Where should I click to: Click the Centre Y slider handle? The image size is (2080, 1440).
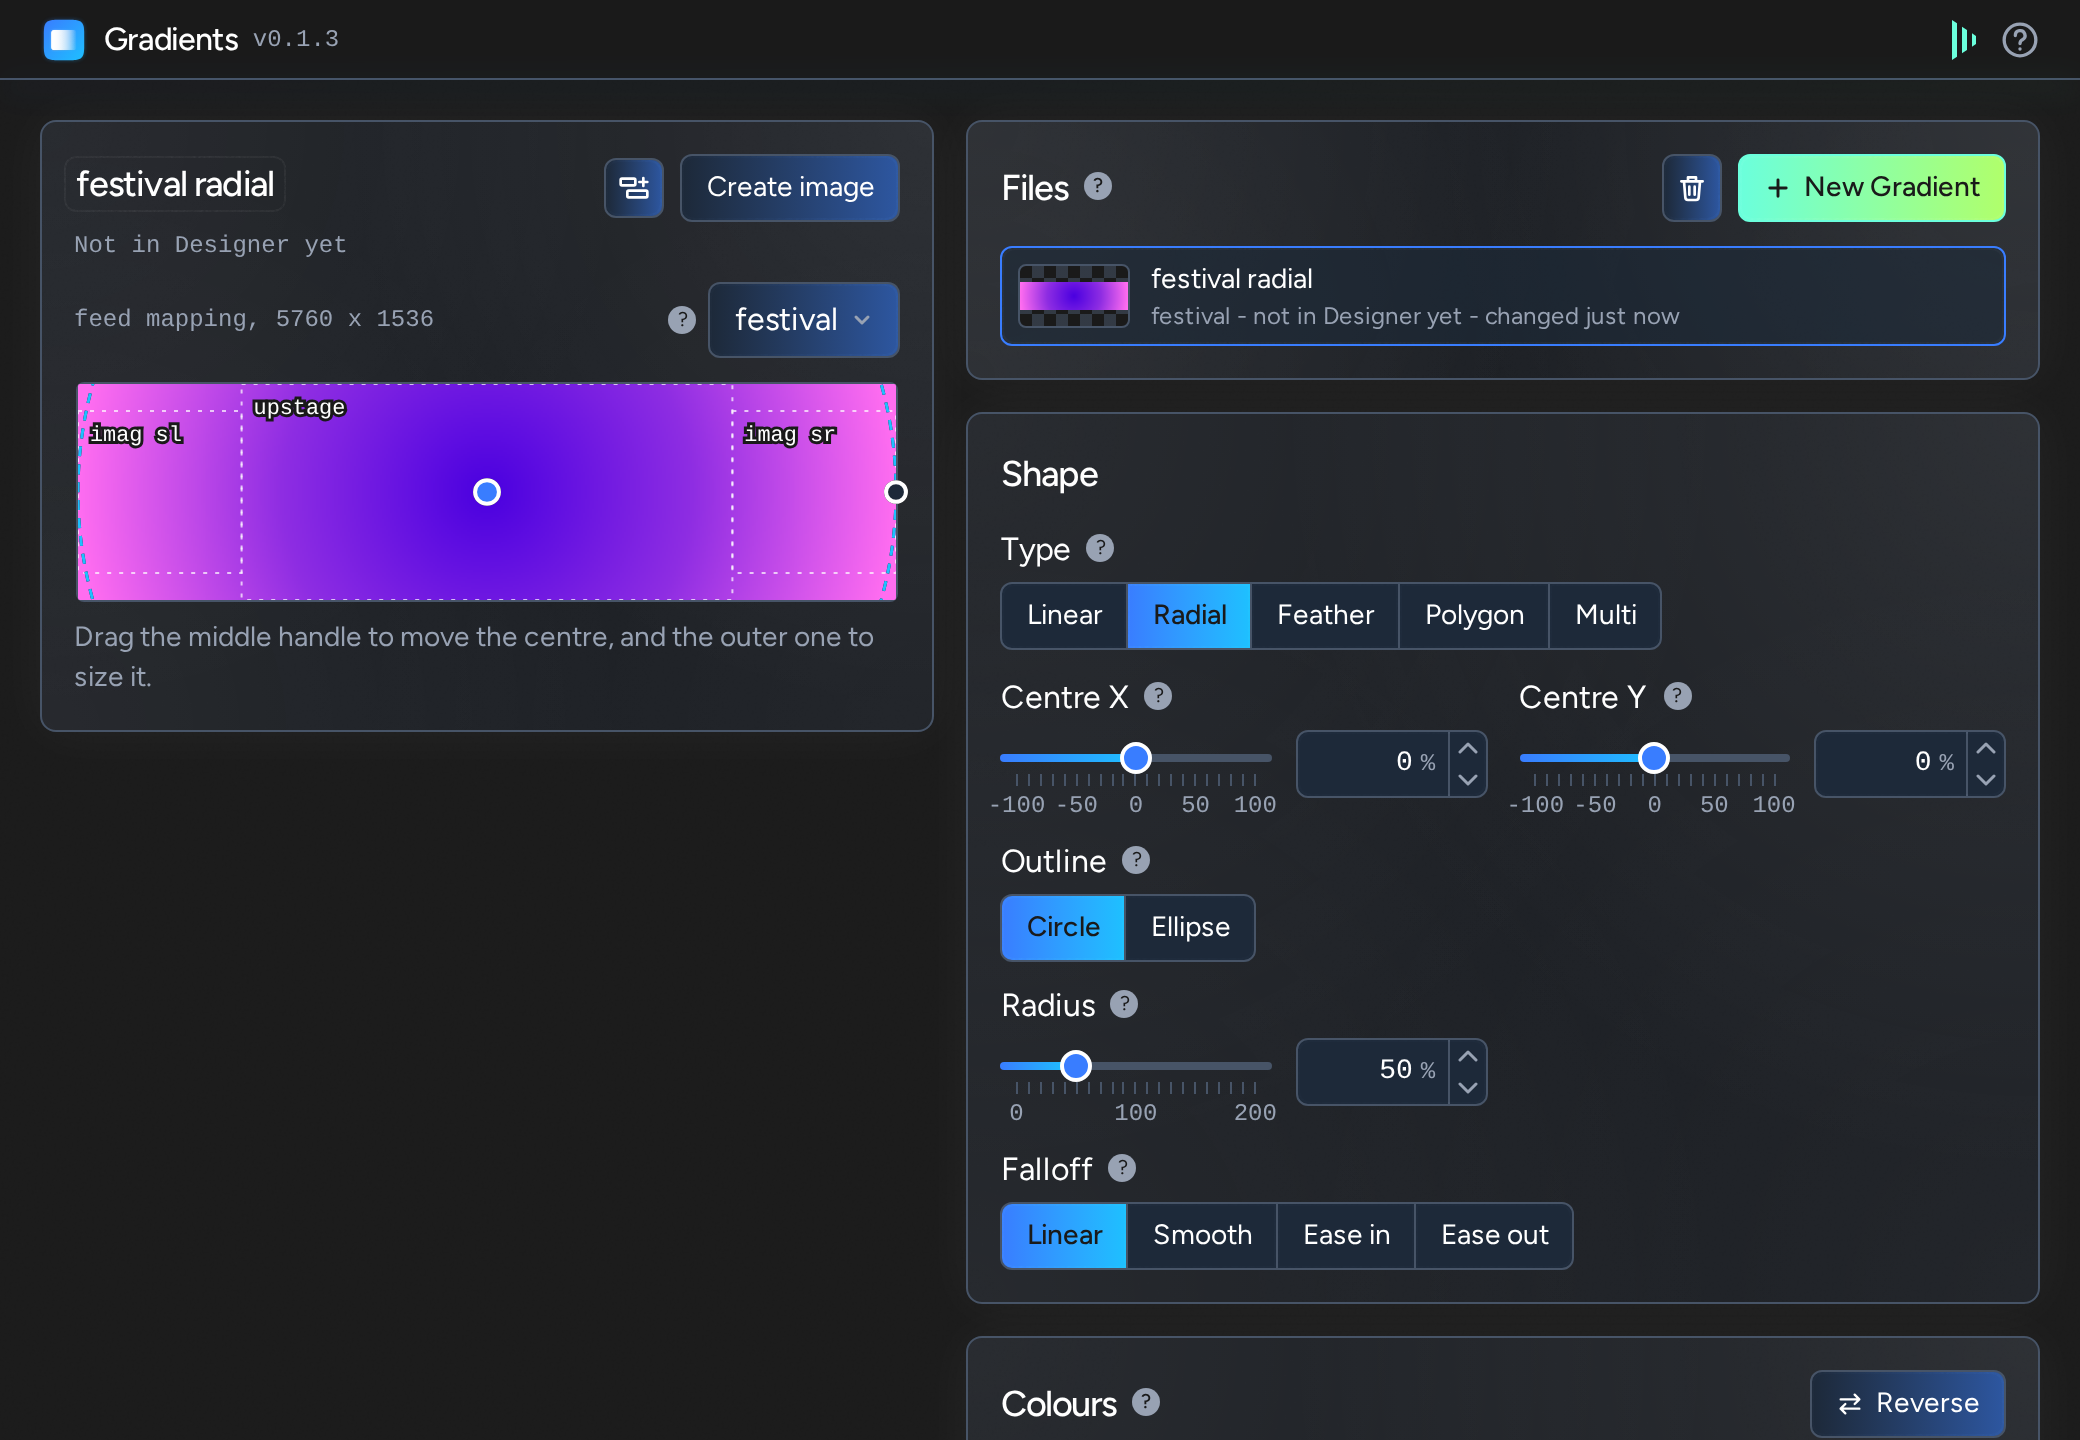click(x=1653, y=758)
